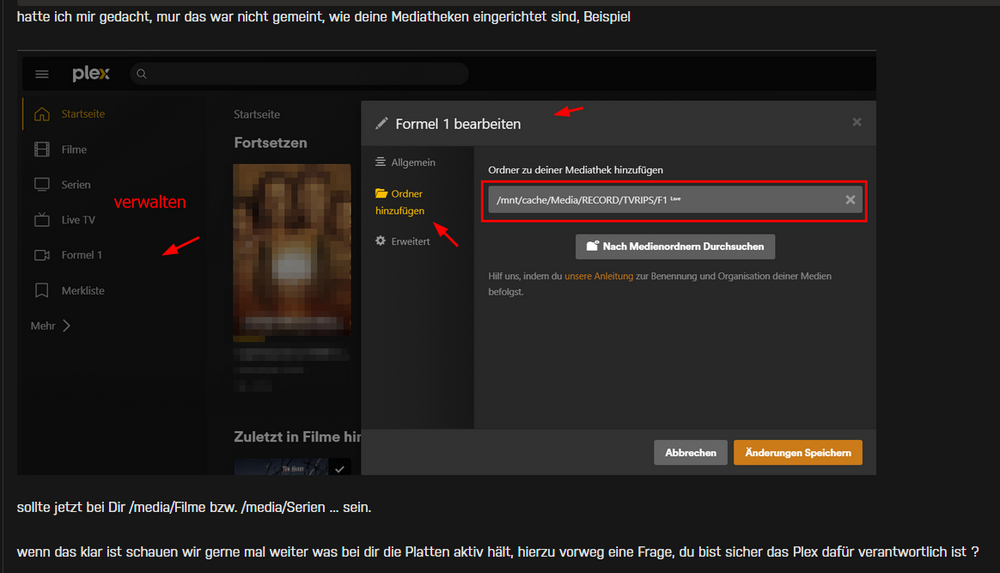
Task: Click the Zuletzt in Filme heading
Action: point(297,437)
